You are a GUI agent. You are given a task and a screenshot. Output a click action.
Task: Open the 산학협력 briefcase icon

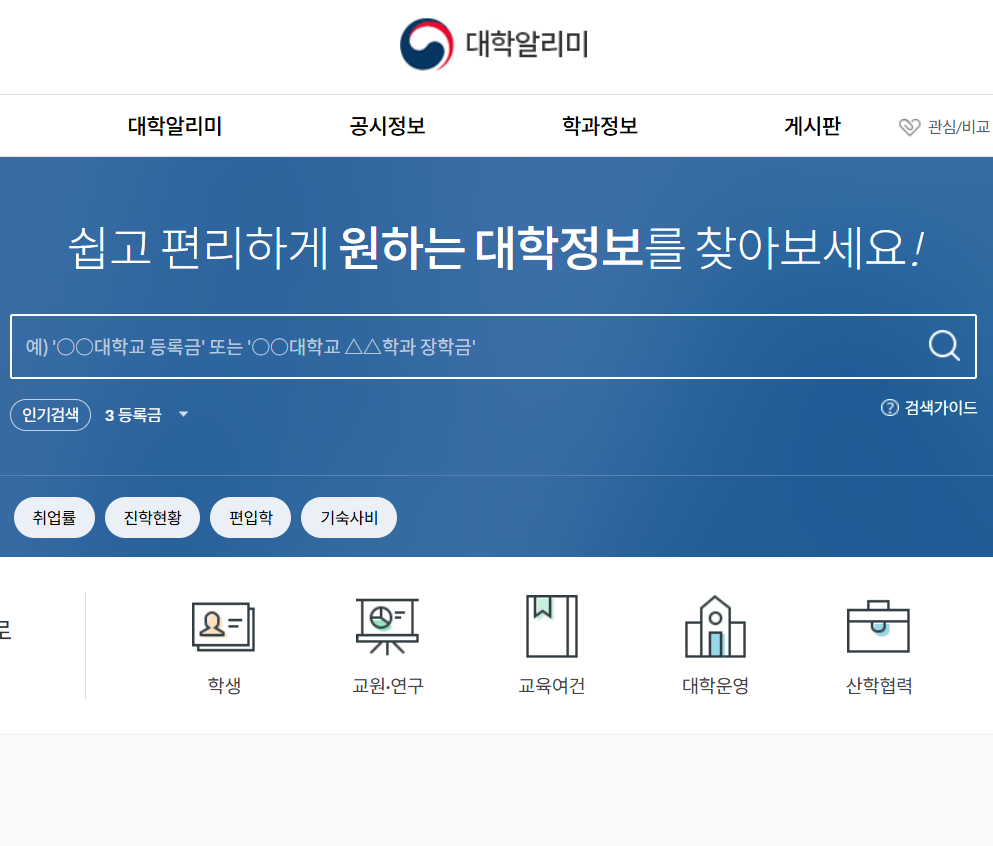point(878,626)
